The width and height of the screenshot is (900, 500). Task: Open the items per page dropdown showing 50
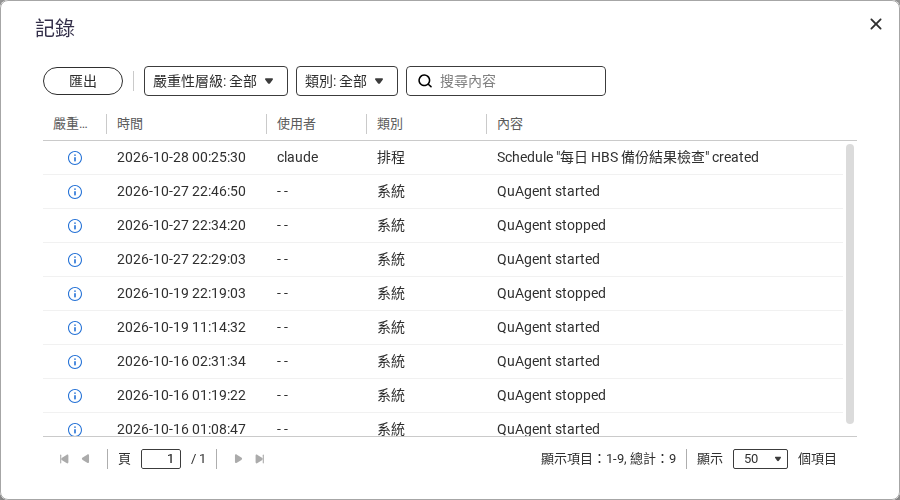(x=760, y=459)
